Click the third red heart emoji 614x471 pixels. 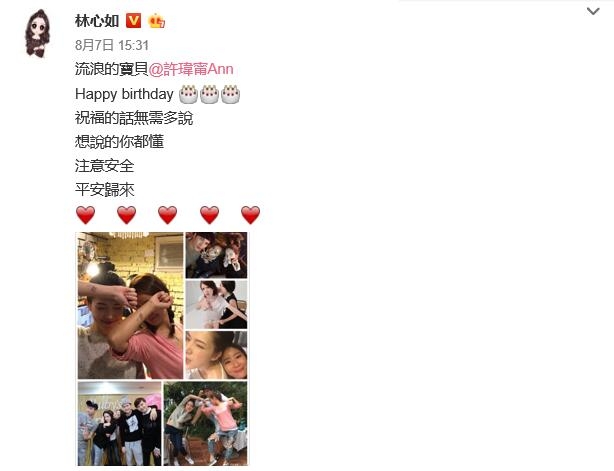168,215
